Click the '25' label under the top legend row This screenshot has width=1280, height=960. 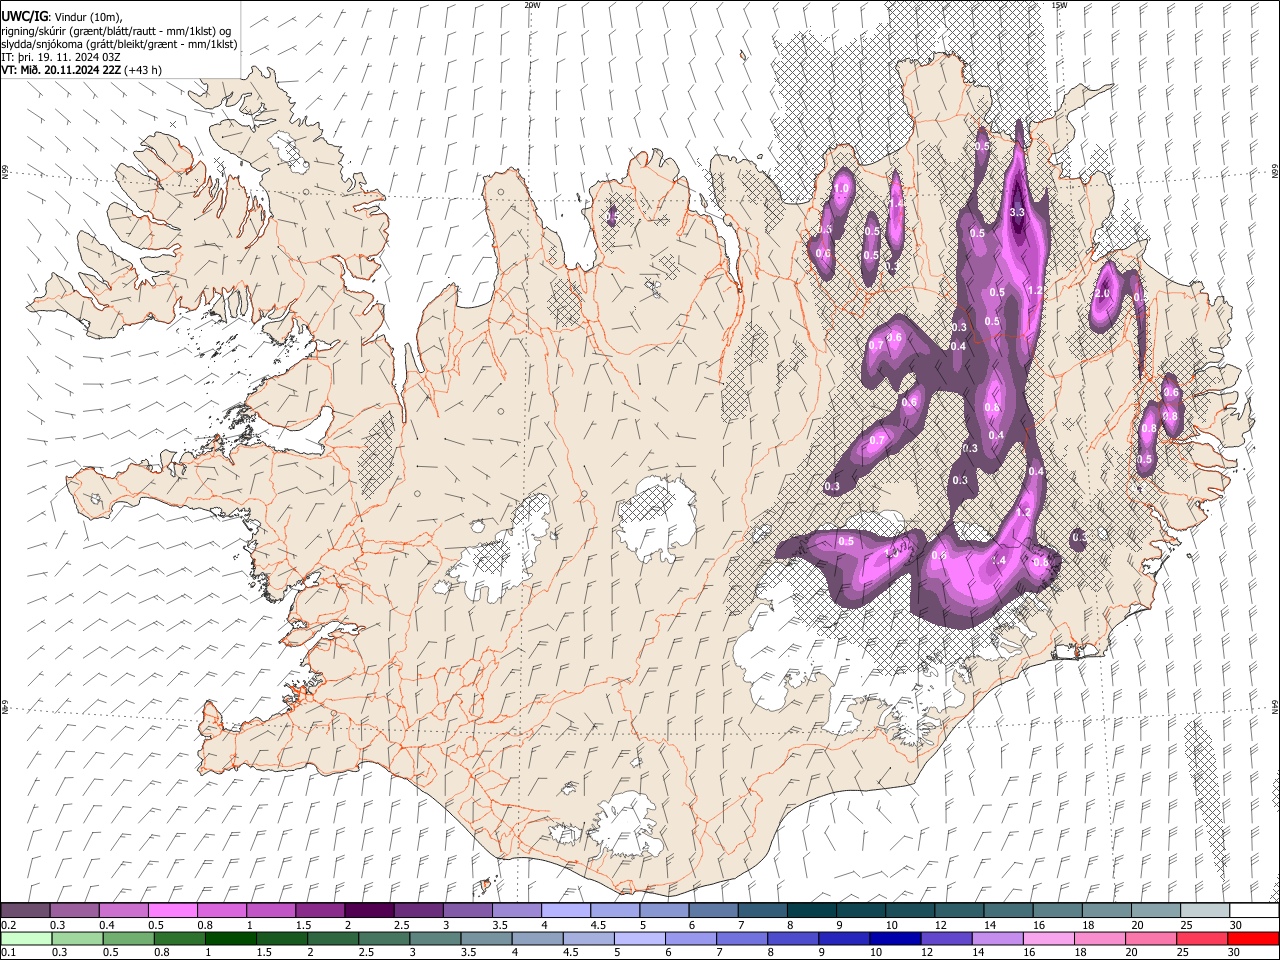(x=1187, y=925)
